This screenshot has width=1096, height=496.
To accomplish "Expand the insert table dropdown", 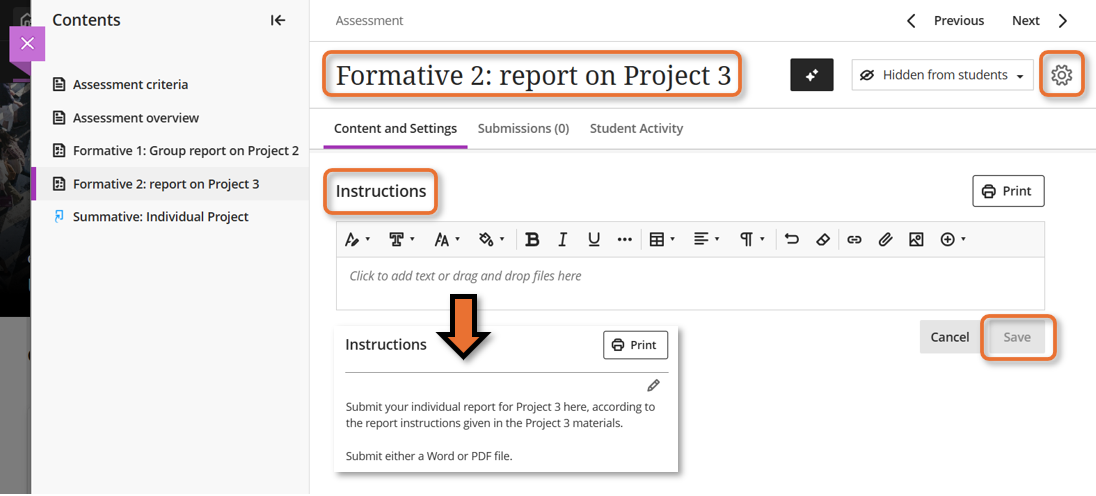I will tap(662, 240).
